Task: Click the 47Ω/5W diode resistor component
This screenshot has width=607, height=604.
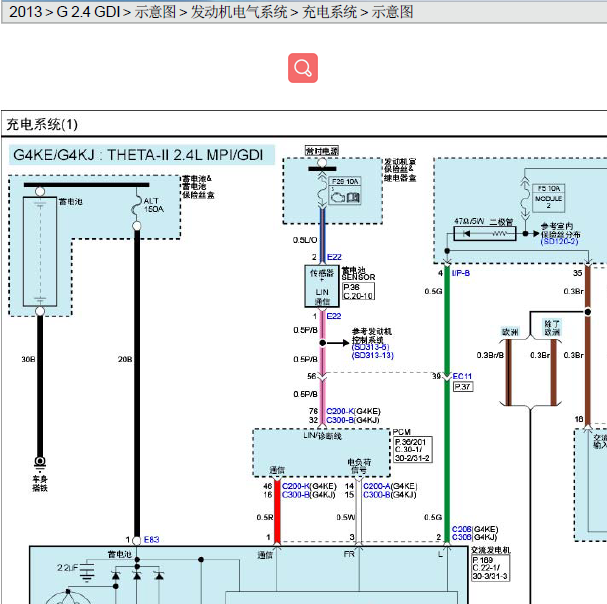Action: pyautogui.click(x=484, y=233)
